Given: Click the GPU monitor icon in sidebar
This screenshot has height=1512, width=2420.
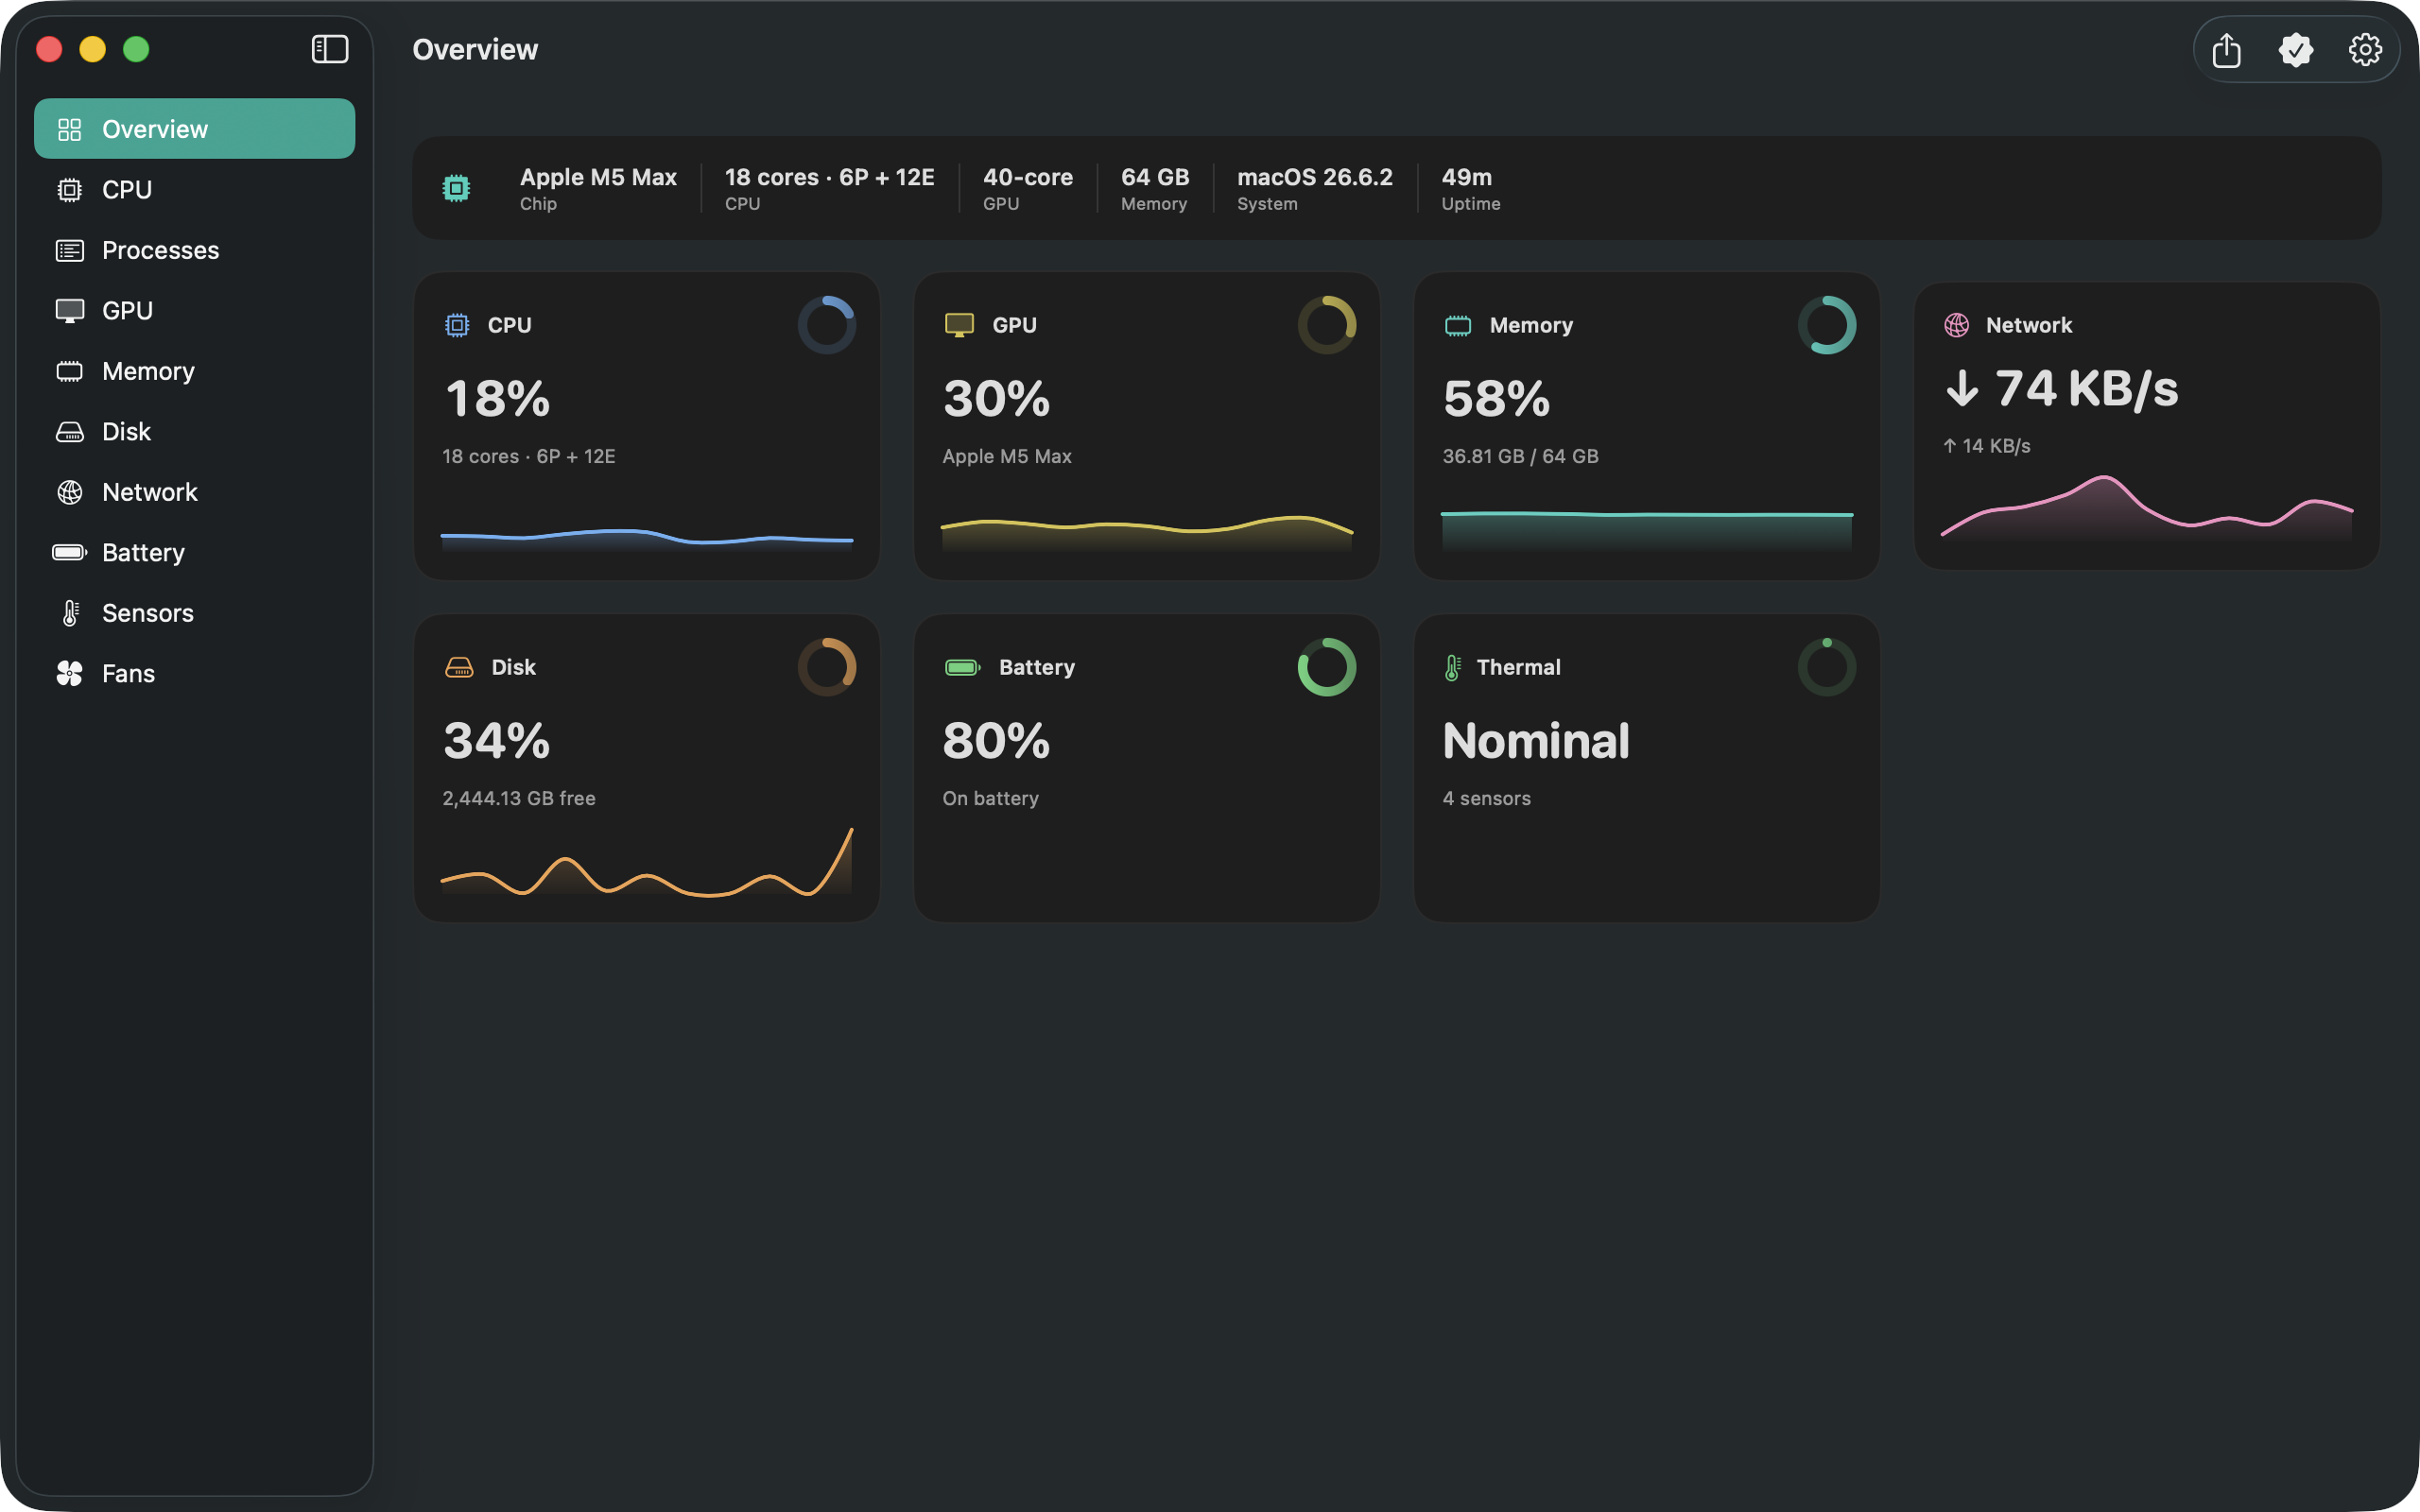Looking at the screenshot, I should pos(69,311).
